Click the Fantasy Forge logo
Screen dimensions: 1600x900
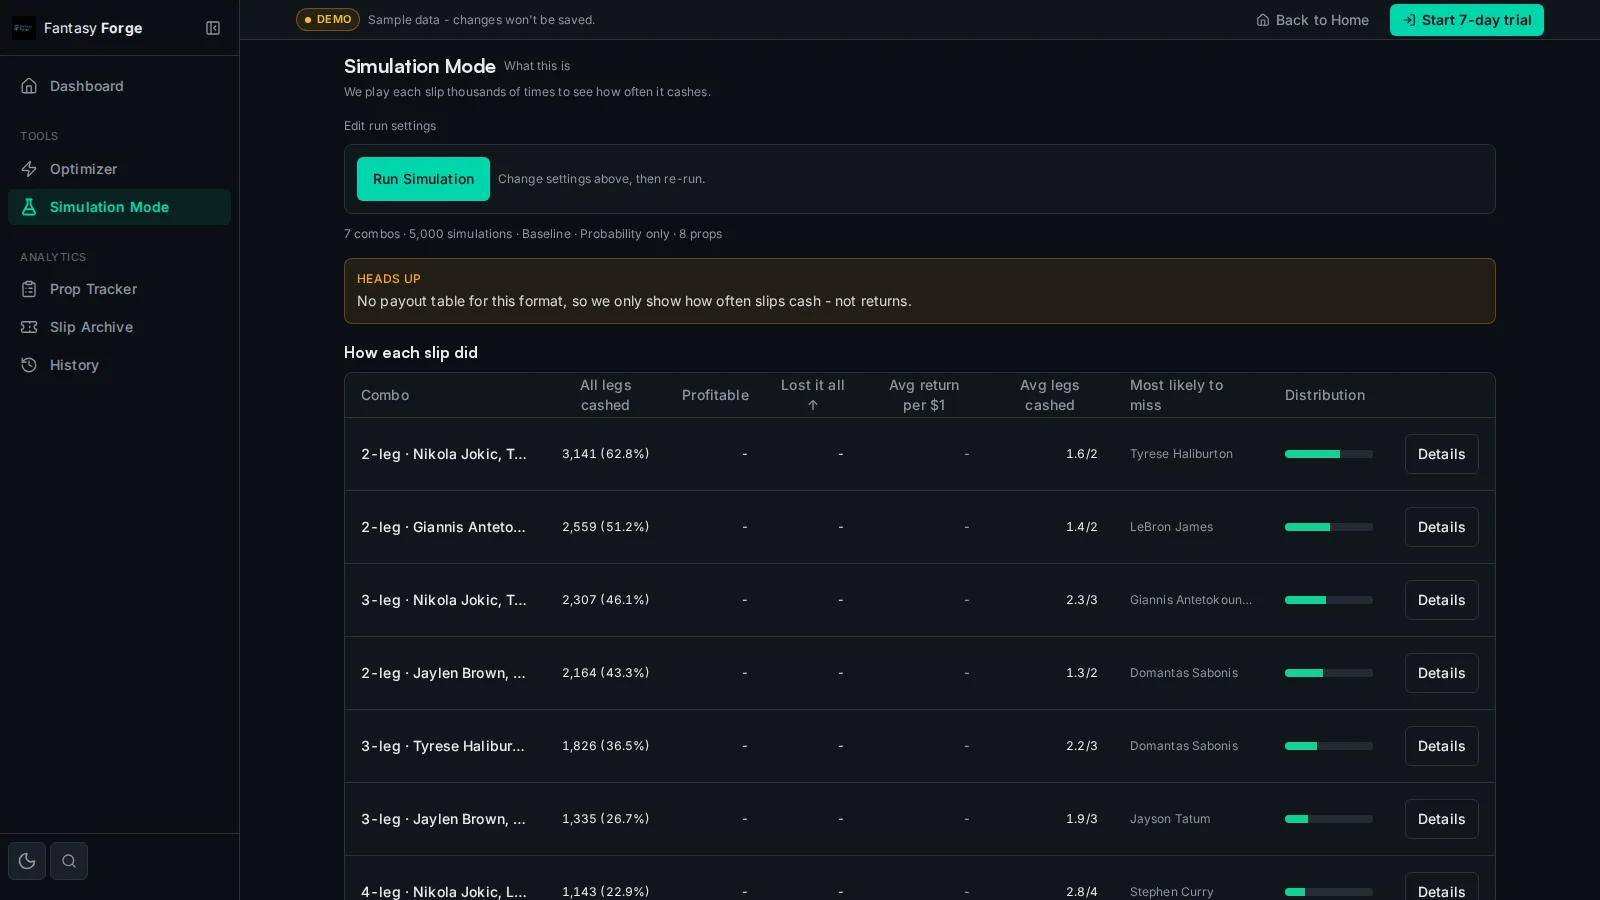(24, 28)
